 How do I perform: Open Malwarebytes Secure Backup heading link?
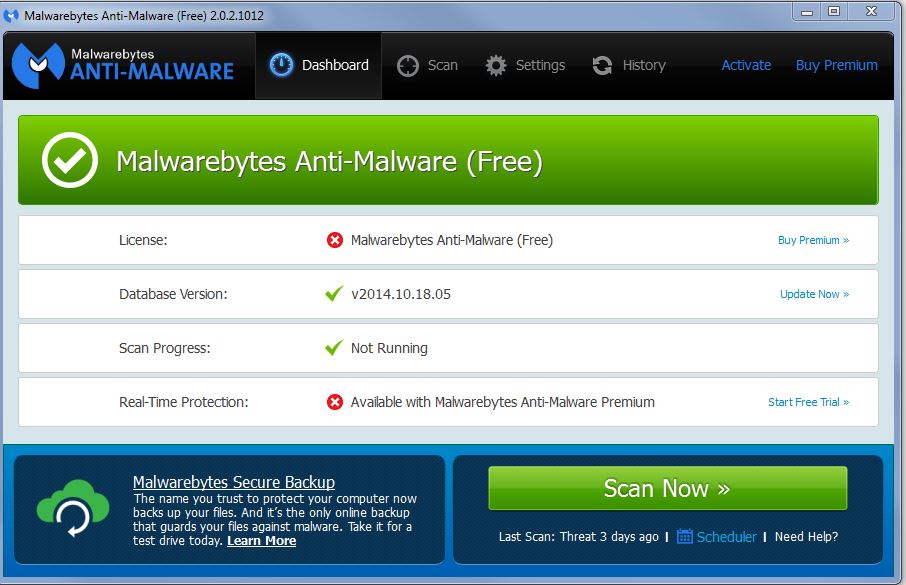(234, 482)
